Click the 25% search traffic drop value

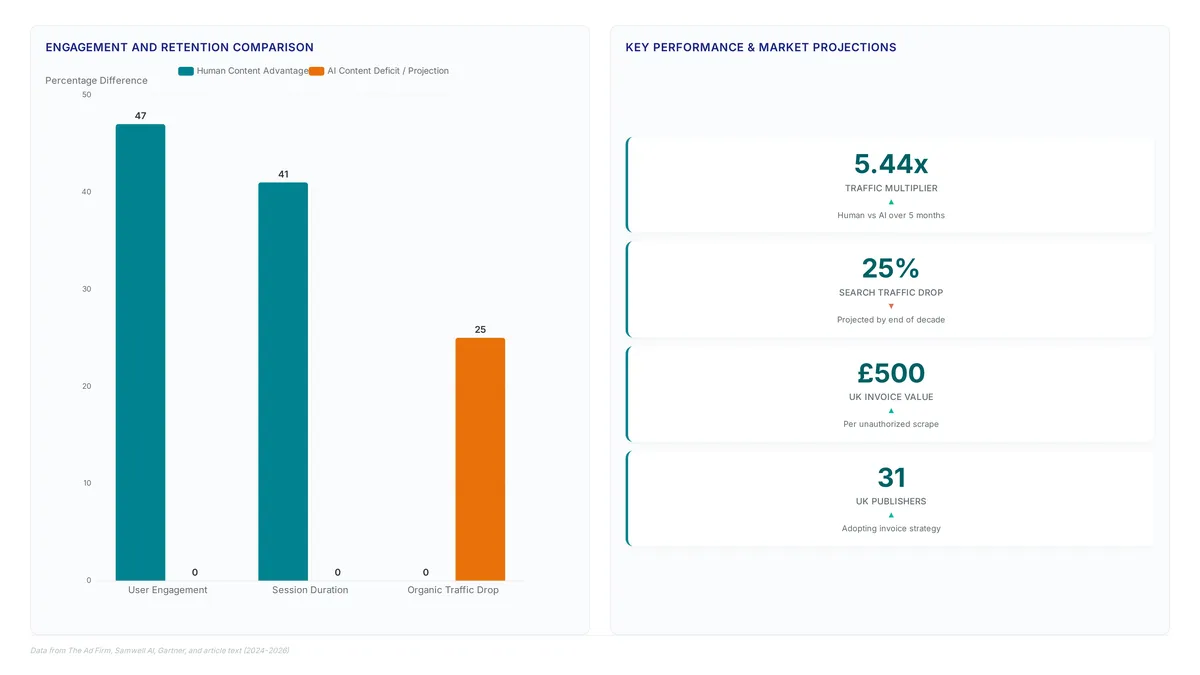[x=891, y=268]
